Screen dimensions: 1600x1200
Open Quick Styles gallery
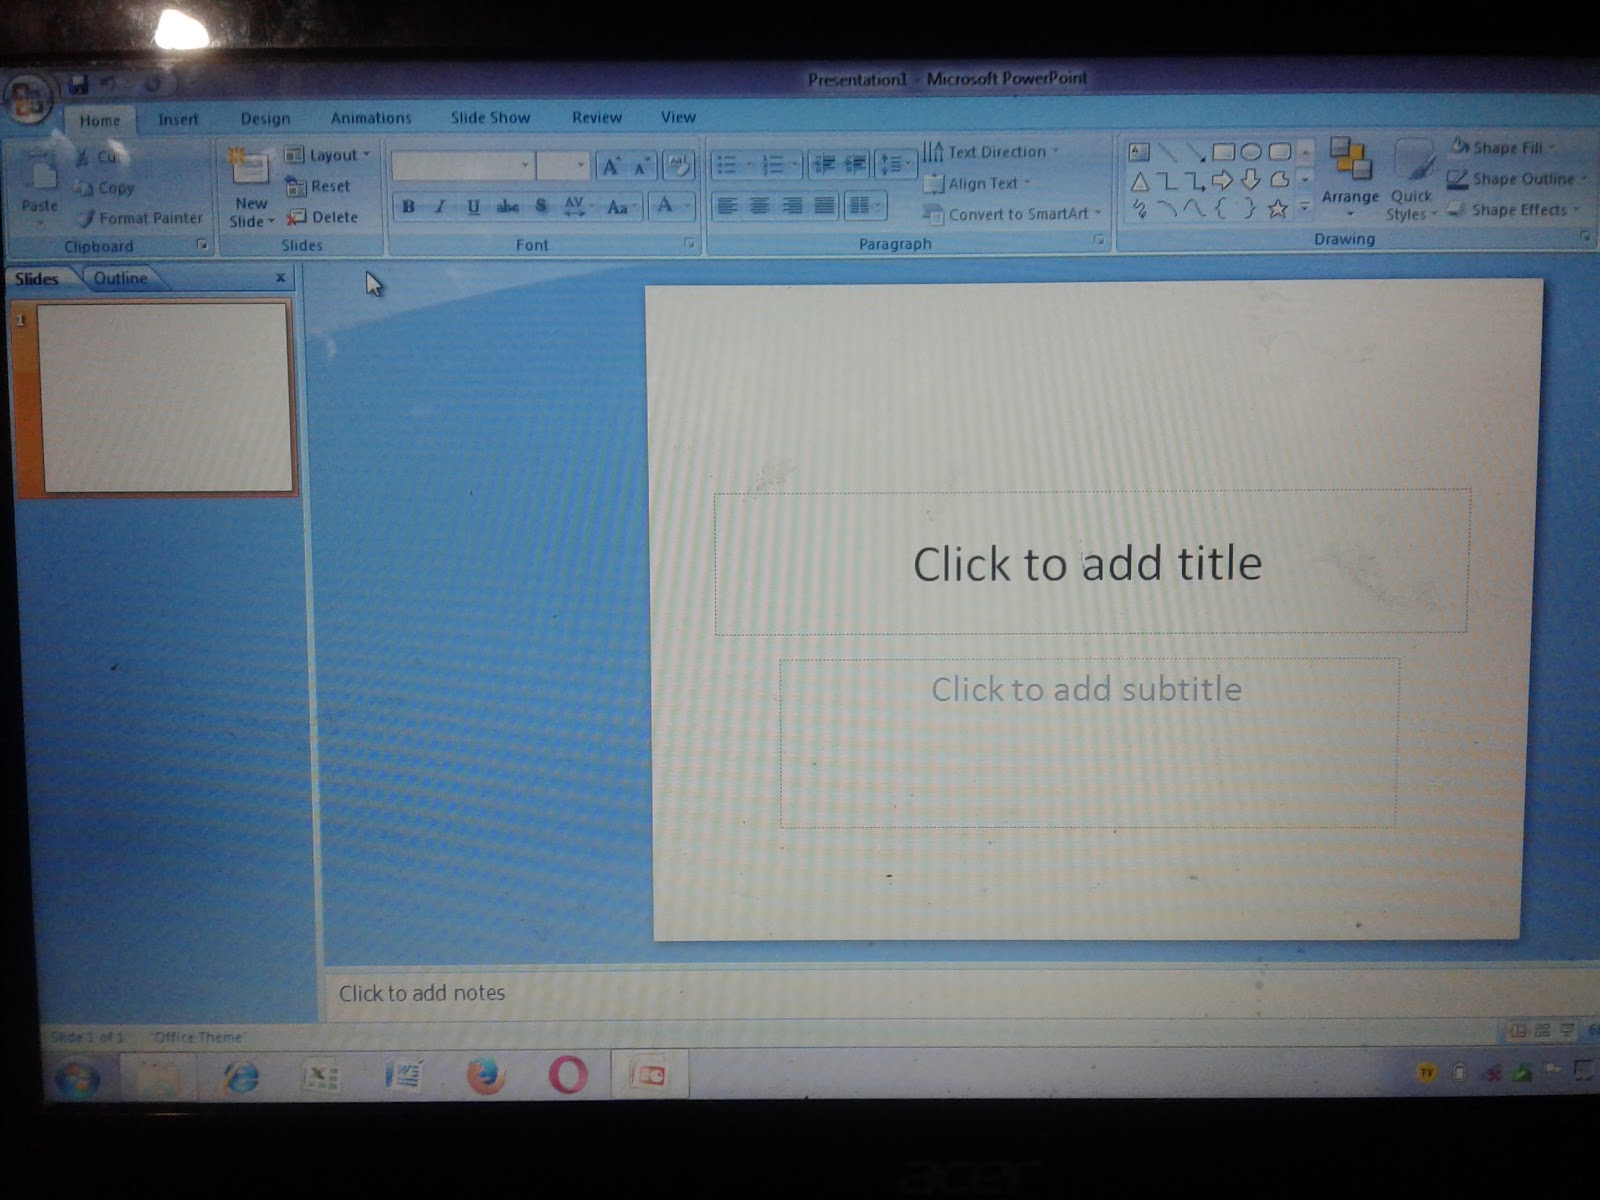[x=1411, y=180]
